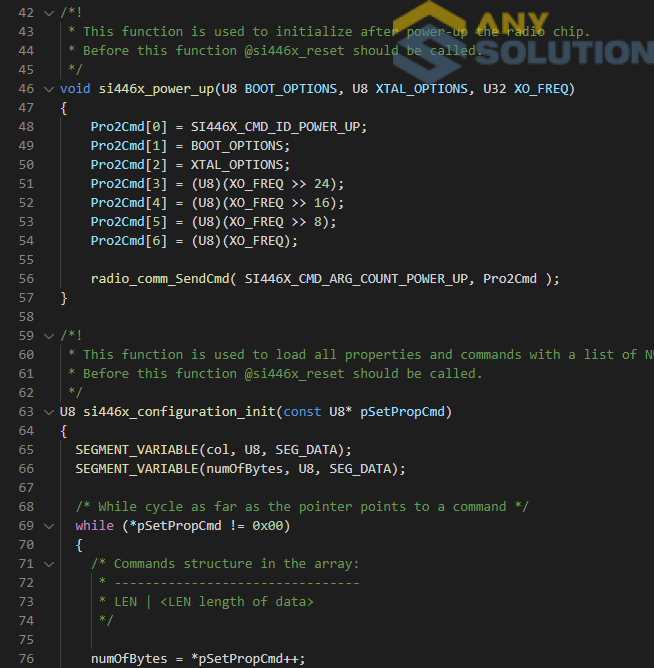Collapse the comment block at line 42
Viewport: 654px width, 668px height.
[x=48, y=12]
